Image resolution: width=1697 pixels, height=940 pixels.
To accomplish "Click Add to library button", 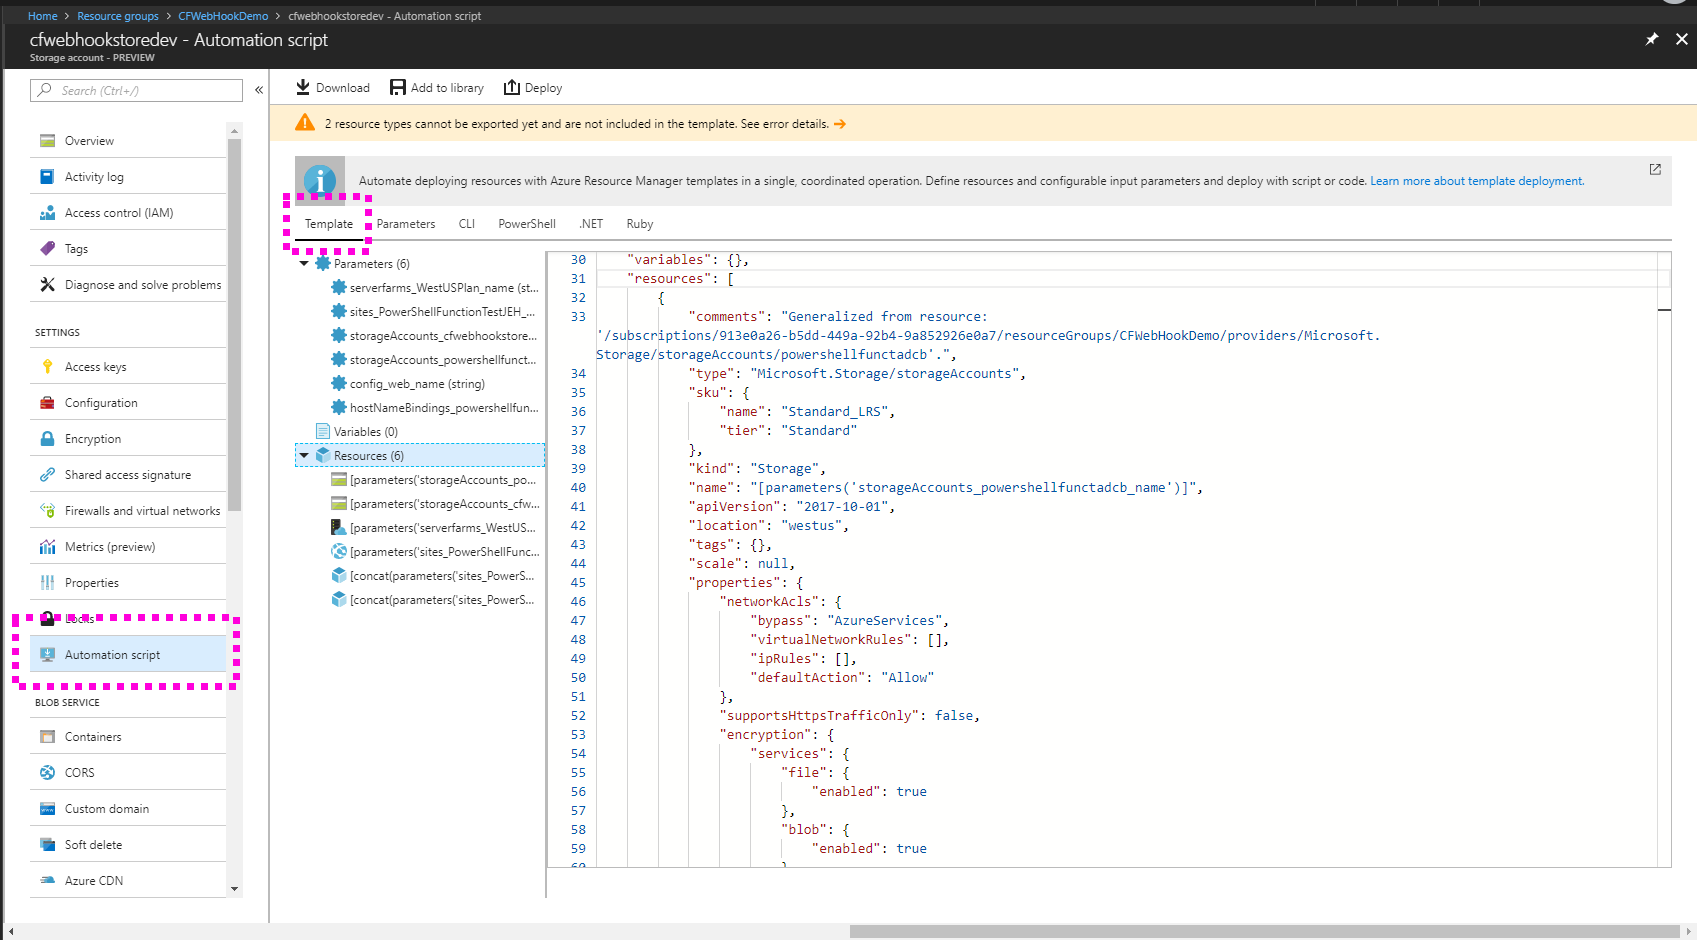I will pos(437,88).
